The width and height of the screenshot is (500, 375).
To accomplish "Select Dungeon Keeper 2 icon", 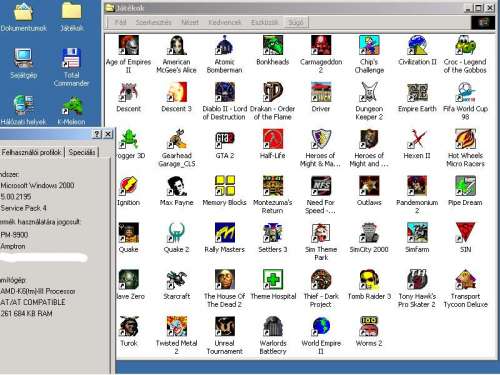I will pos(369,92).
